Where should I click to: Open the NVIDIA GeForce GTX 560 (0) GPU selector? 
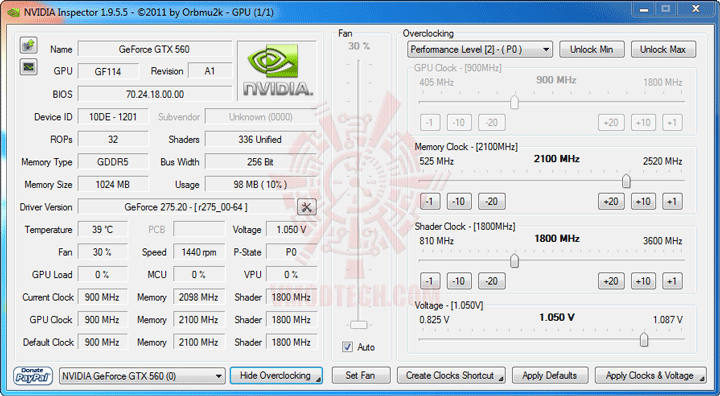click(142, 376)
